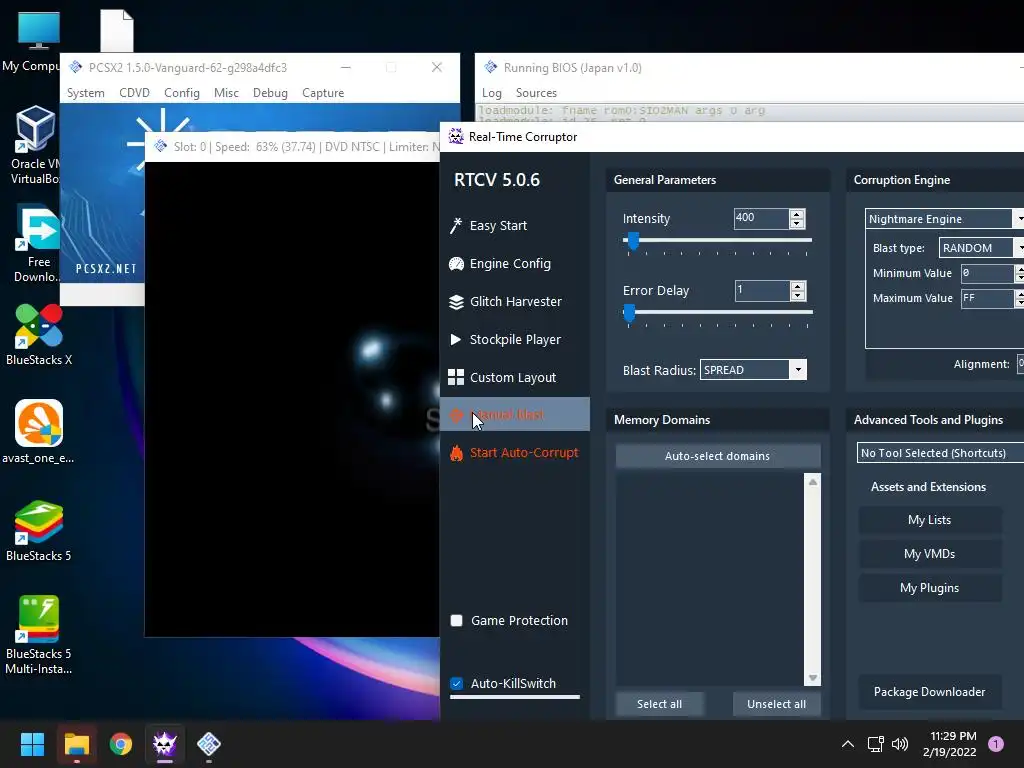The height and width of the screenshot is (768, 1024).
Task: Open Custom Layout grid icon
Action: (456, 377)
